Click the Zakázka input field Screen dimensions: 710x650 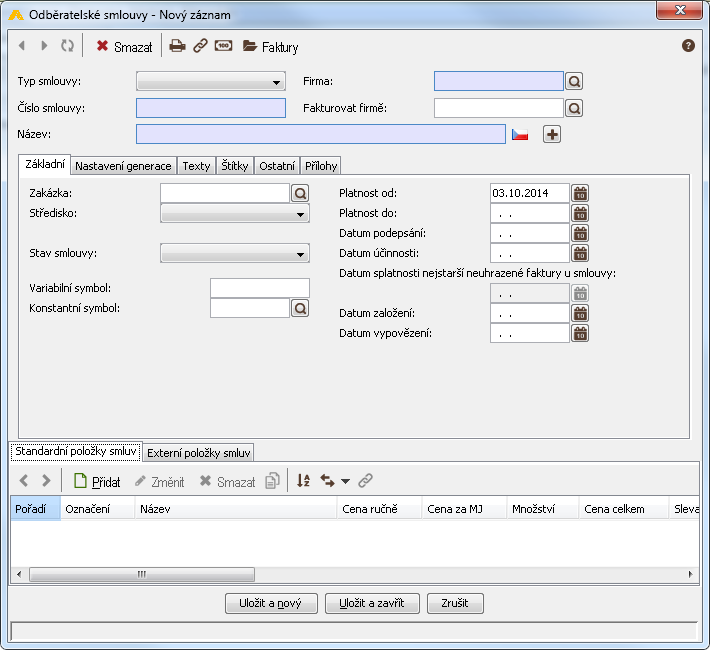coord(225,193)
